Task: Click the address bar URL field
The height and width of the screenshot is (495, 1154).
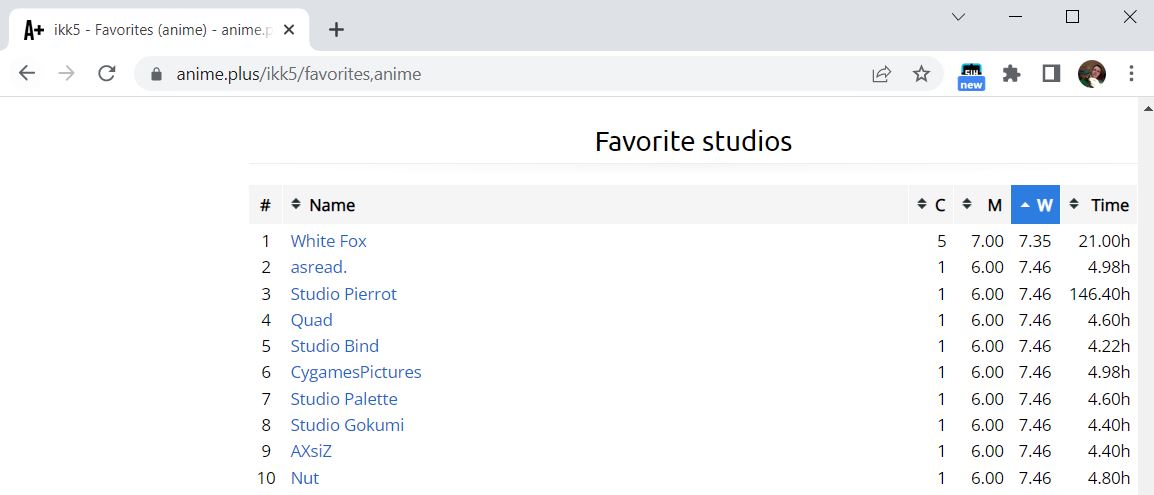Action: (500, 74)
